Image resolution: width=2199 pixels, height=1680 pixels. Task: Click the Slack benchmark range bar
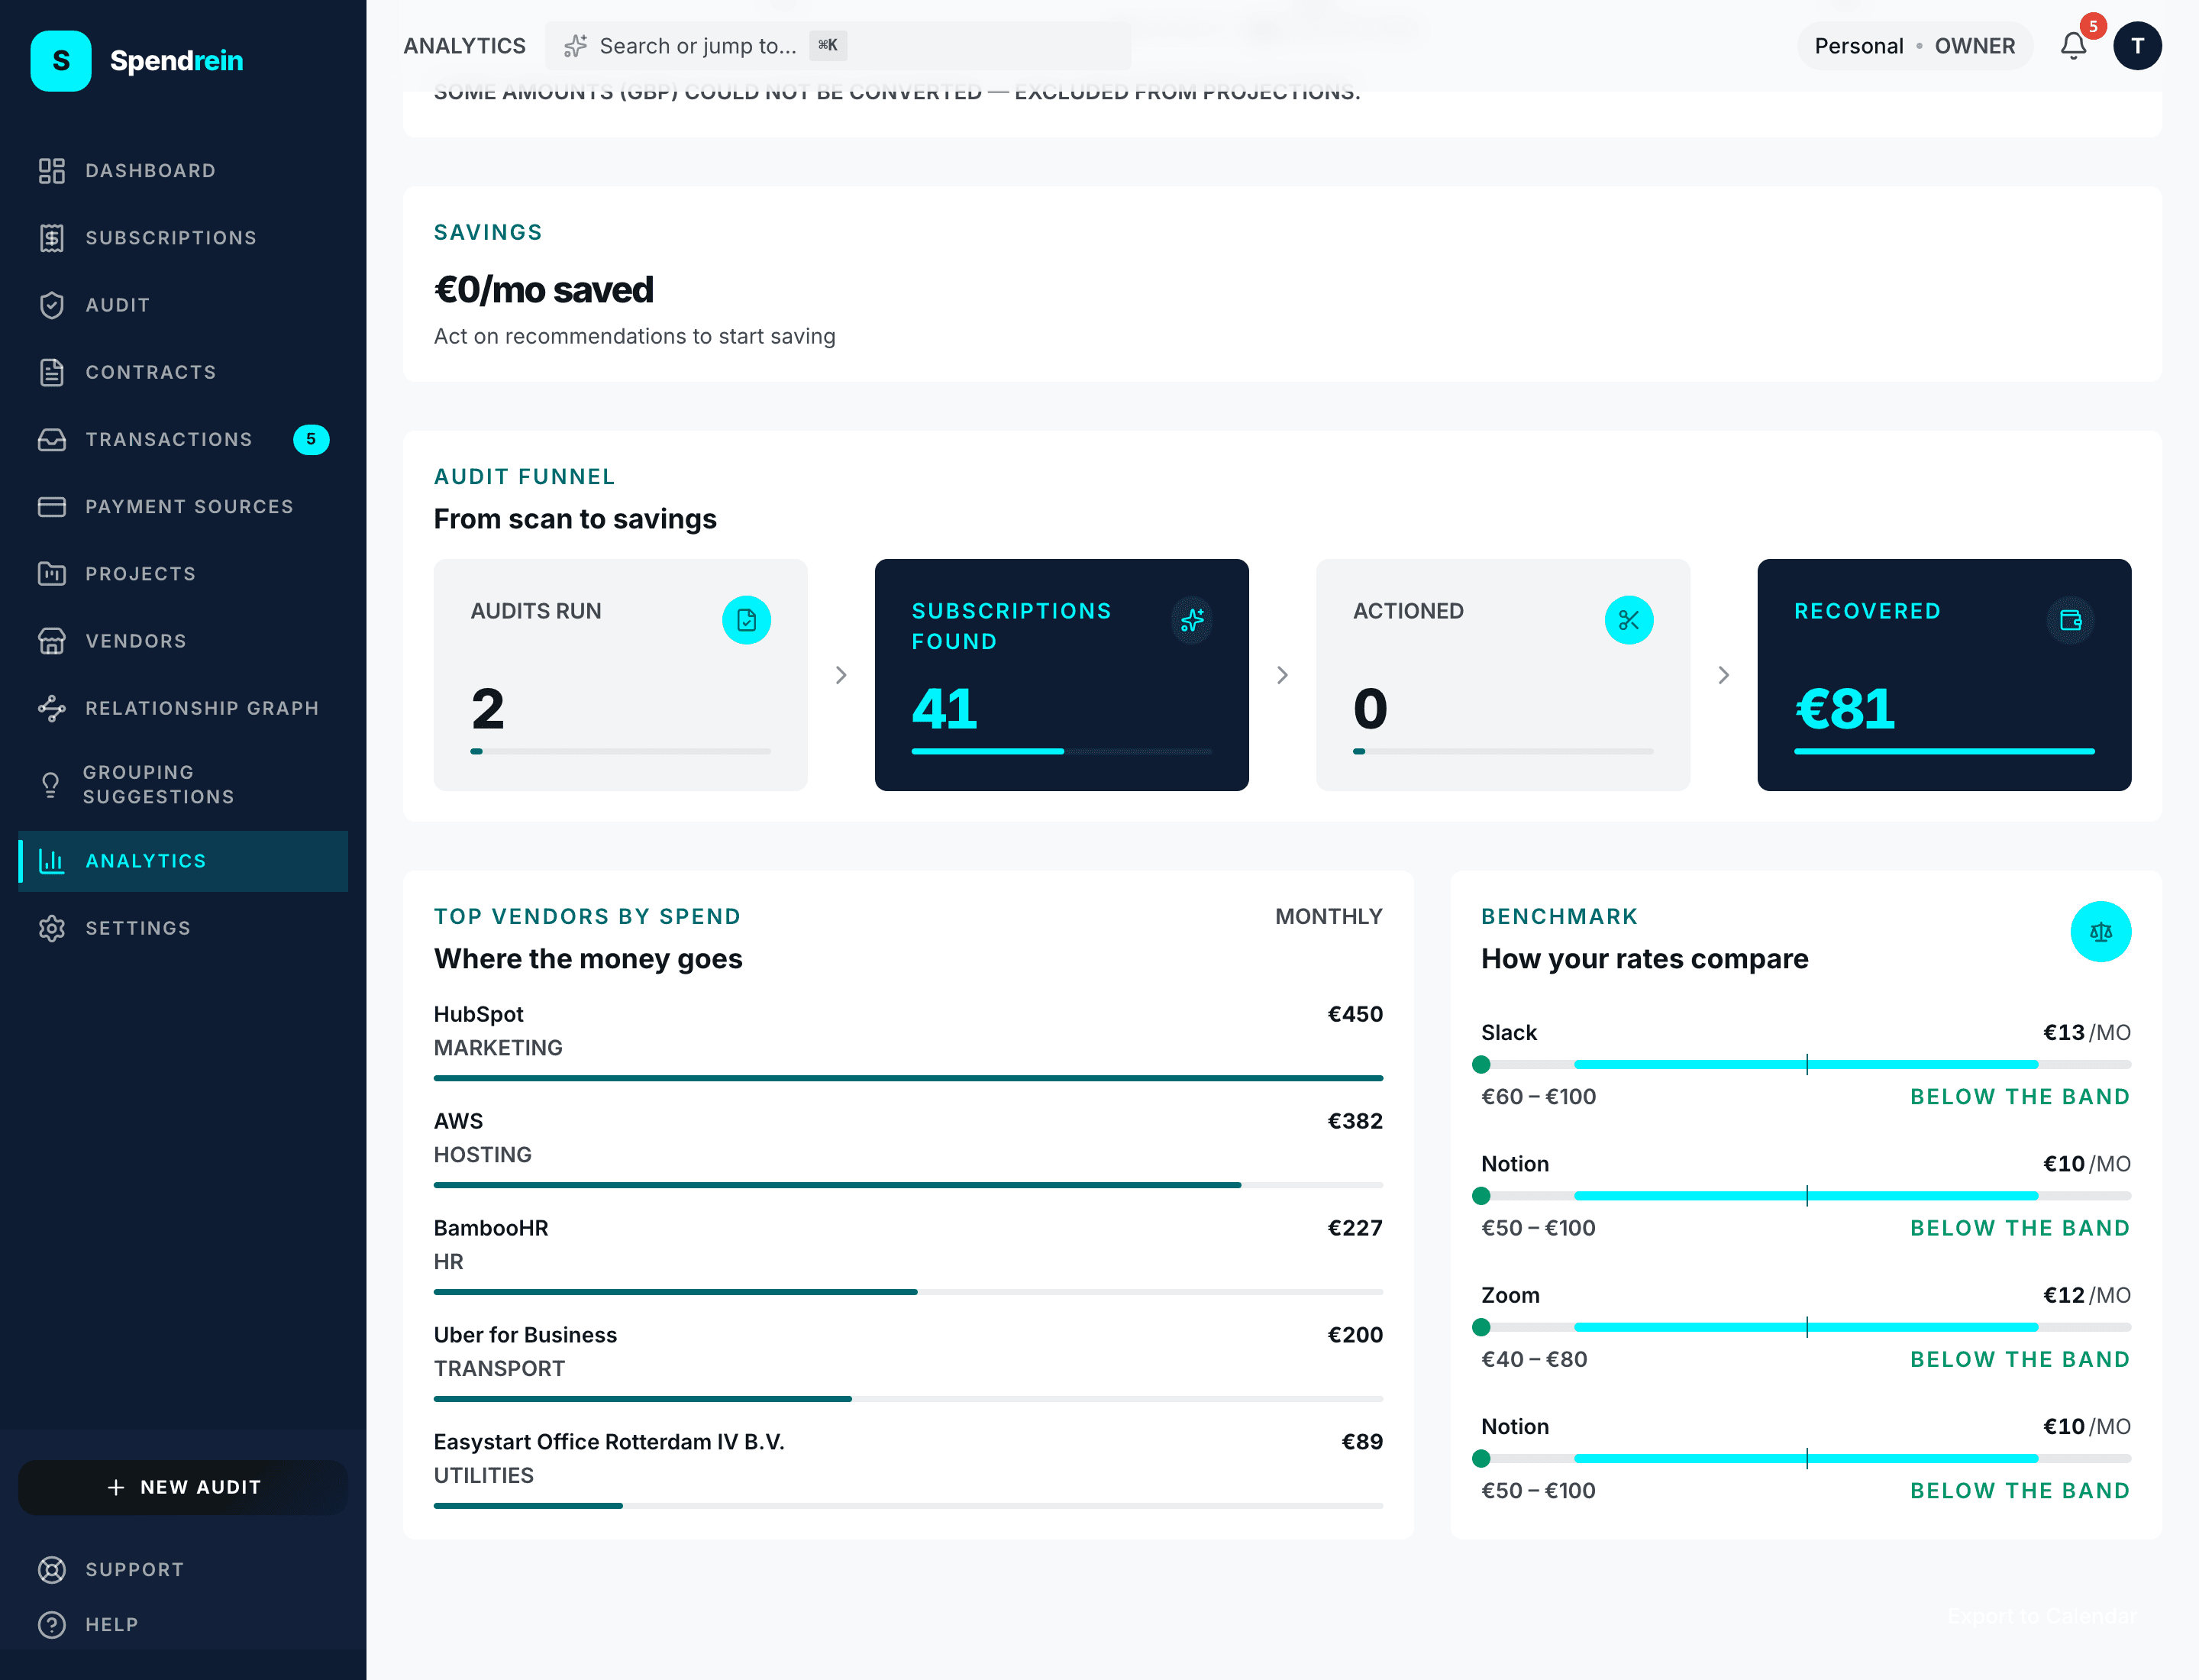[x=1807, y=1064]
